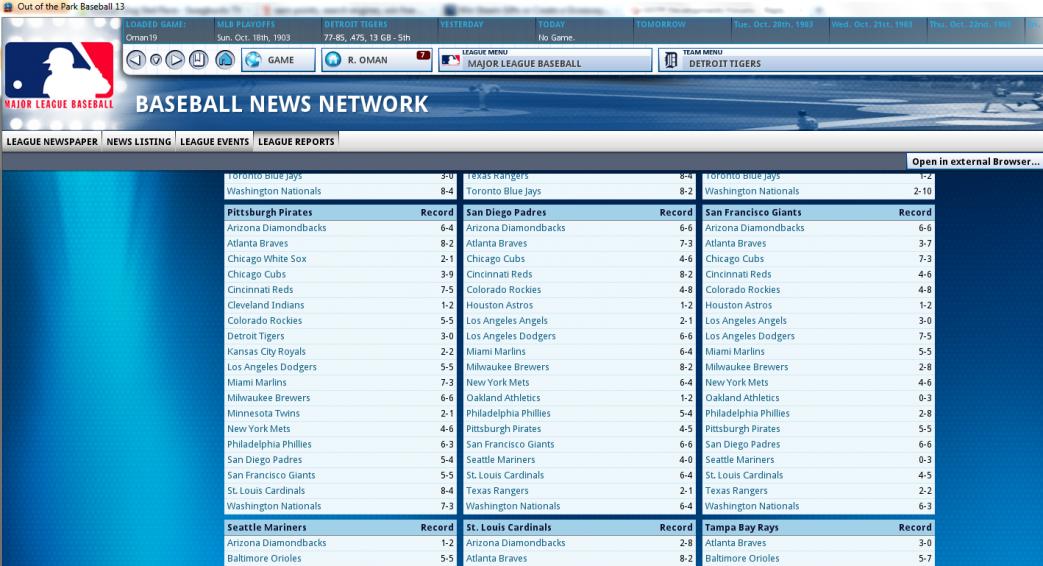1043x566 pixels.
Task: Select the Tue. Oct. 20th, 1903 schedule day
Action: click(x=779, y=31)
